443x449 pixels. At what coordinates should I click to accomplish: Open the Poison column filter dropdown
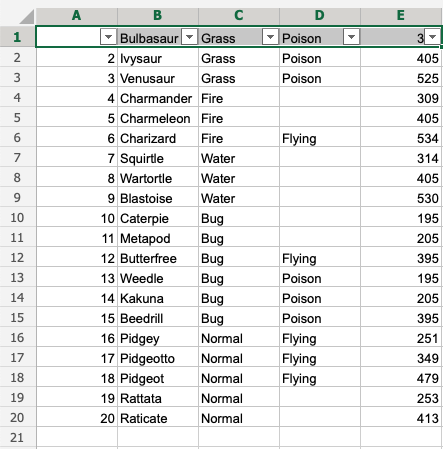[351, 37]
